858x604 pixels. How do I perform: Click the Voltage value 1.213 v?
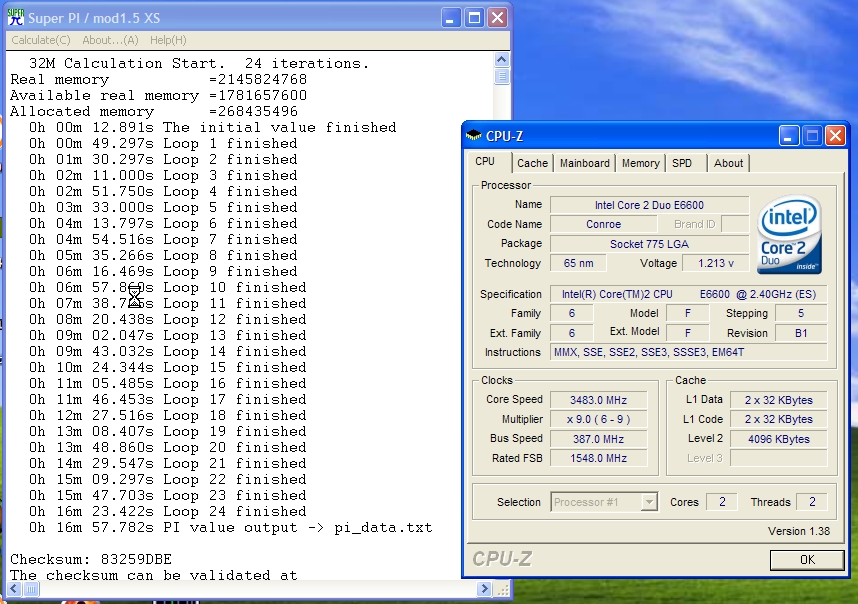pyautogui.click(x=716, y=263)
